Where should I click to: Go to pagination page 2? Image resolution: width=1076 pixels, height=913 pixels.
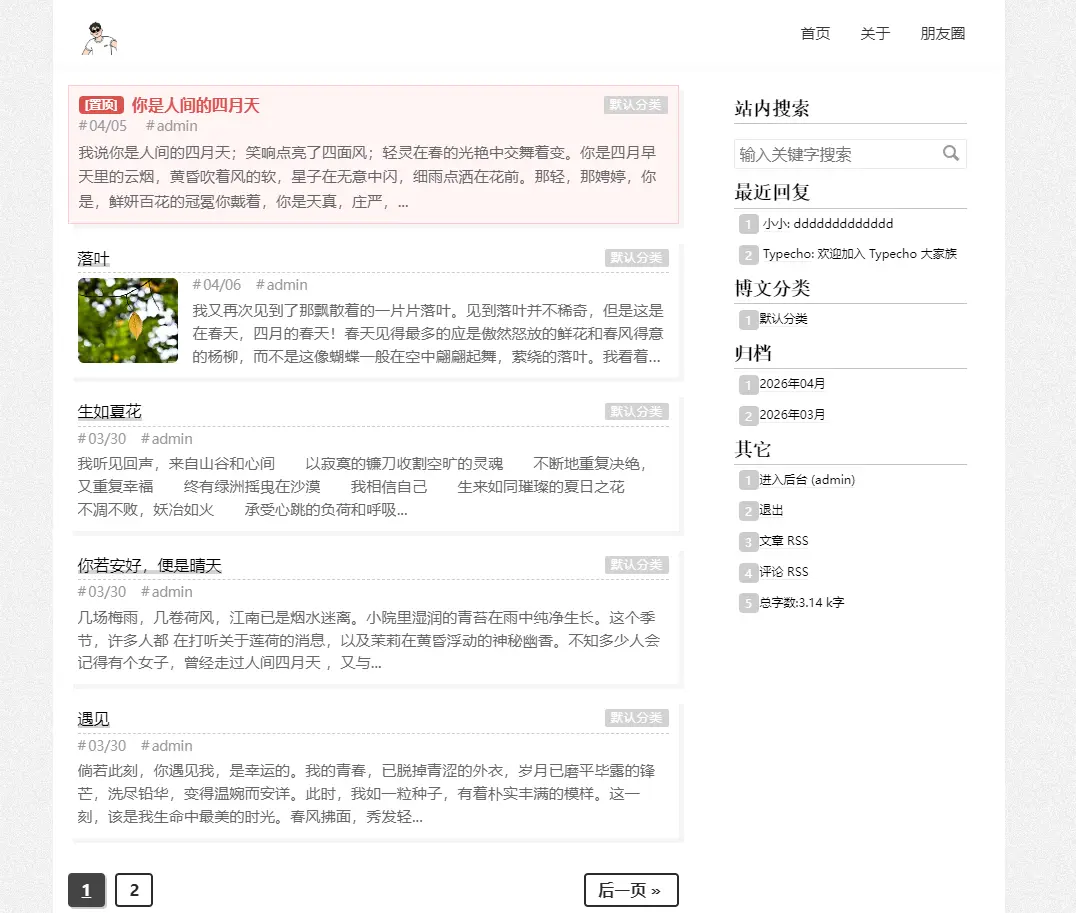134,890
